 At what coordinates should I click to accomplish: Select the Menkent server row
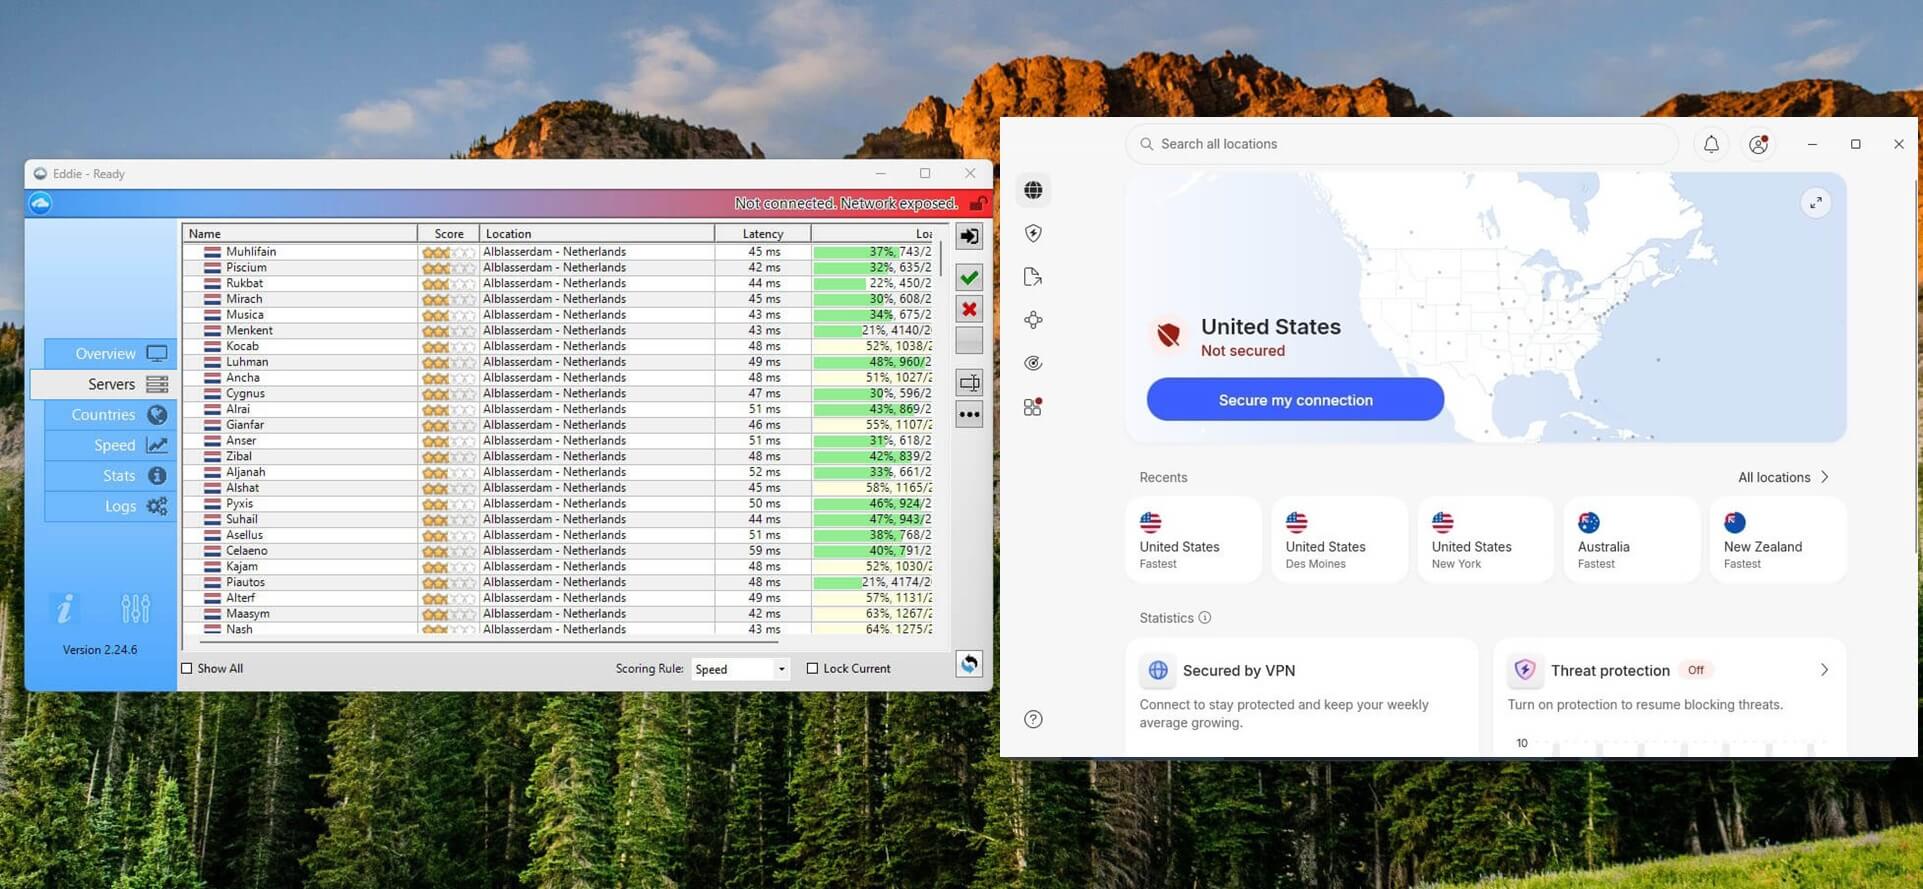tap(558, 330)
